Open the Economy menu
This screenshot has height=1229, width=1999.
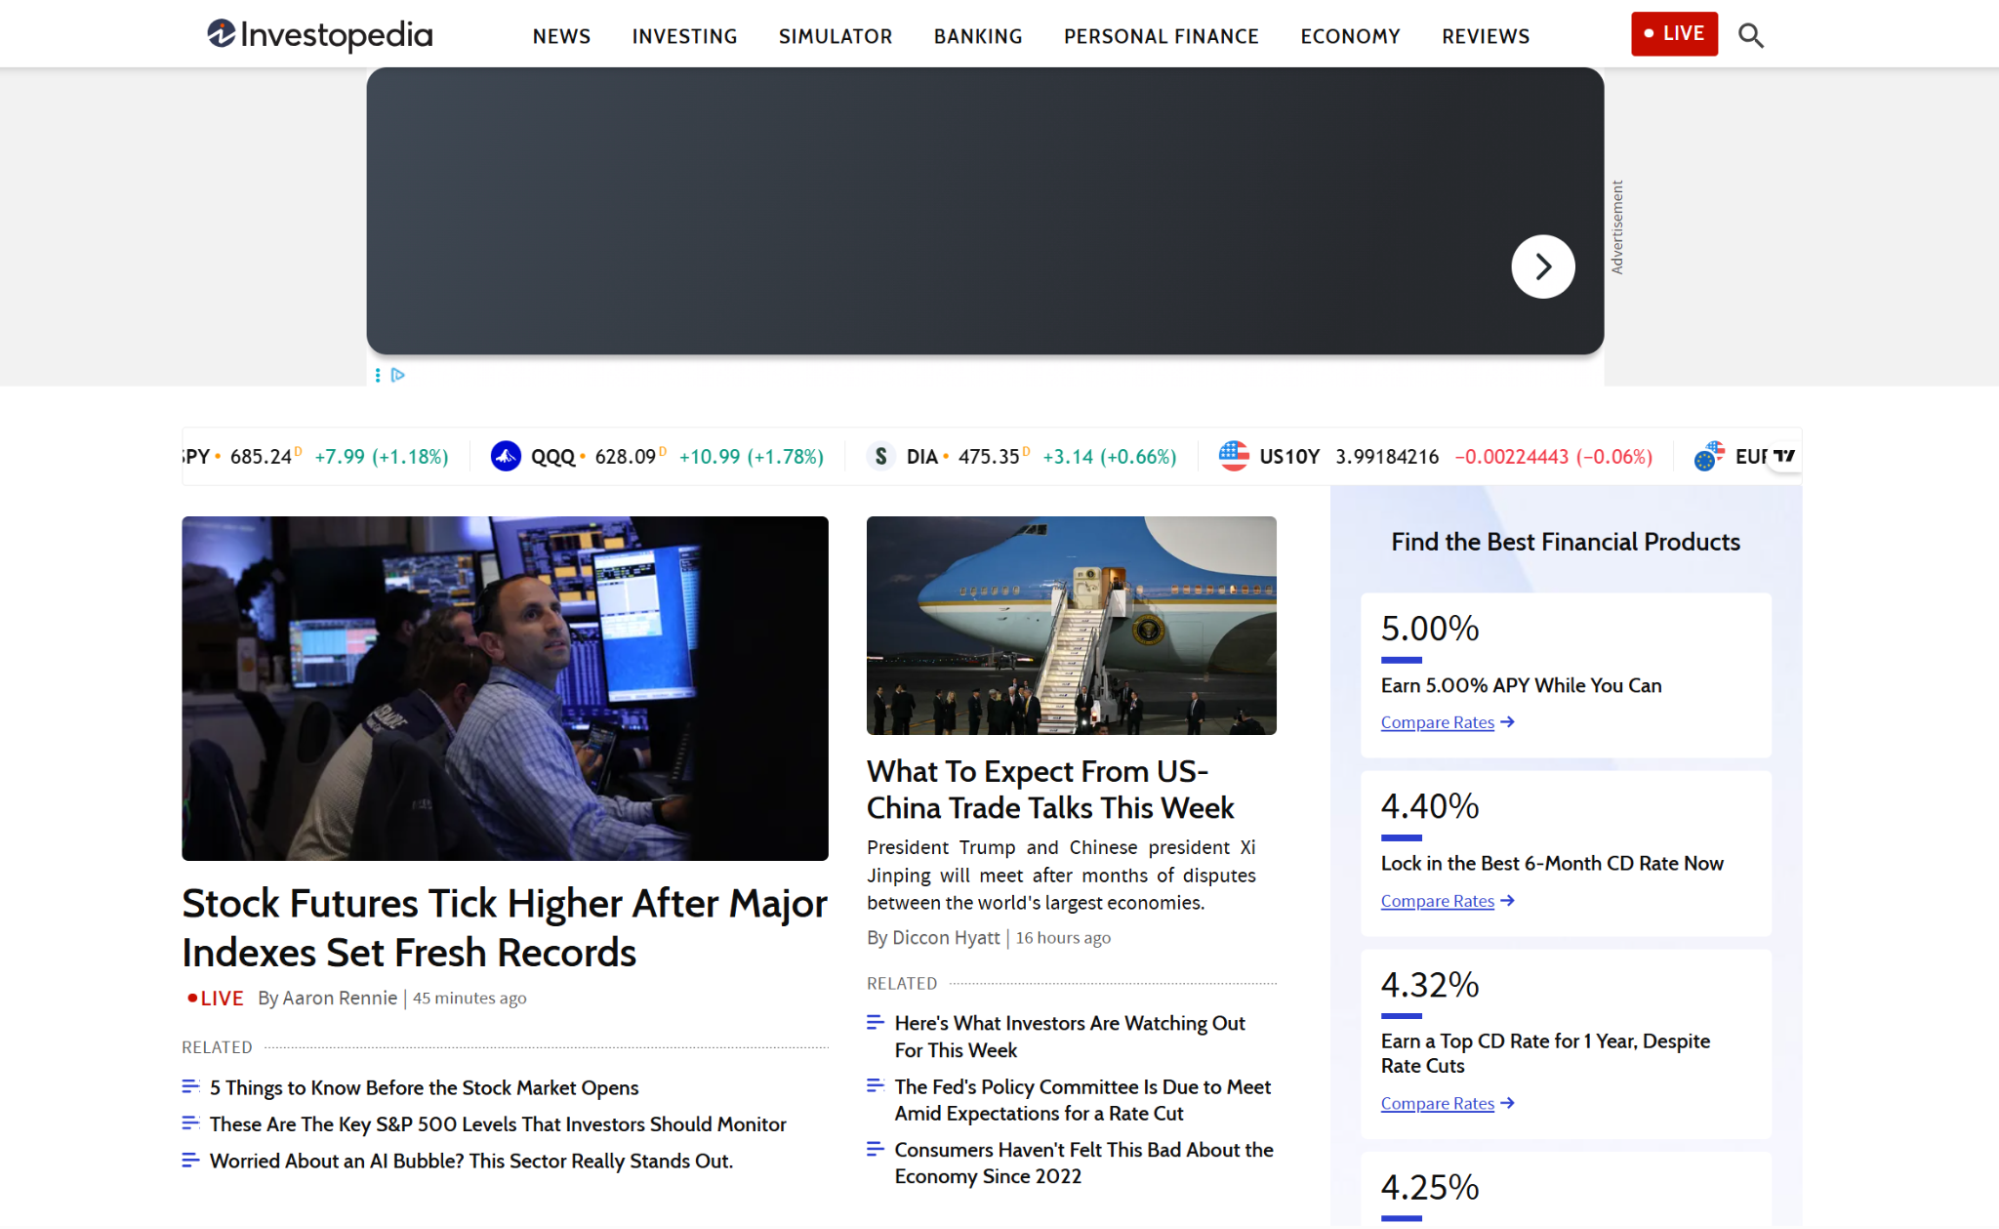[x=1349, y=36]
